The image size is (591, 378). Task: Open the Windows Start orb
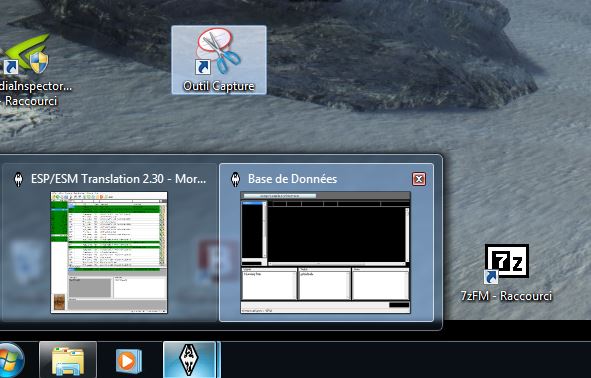pos(10,361)
